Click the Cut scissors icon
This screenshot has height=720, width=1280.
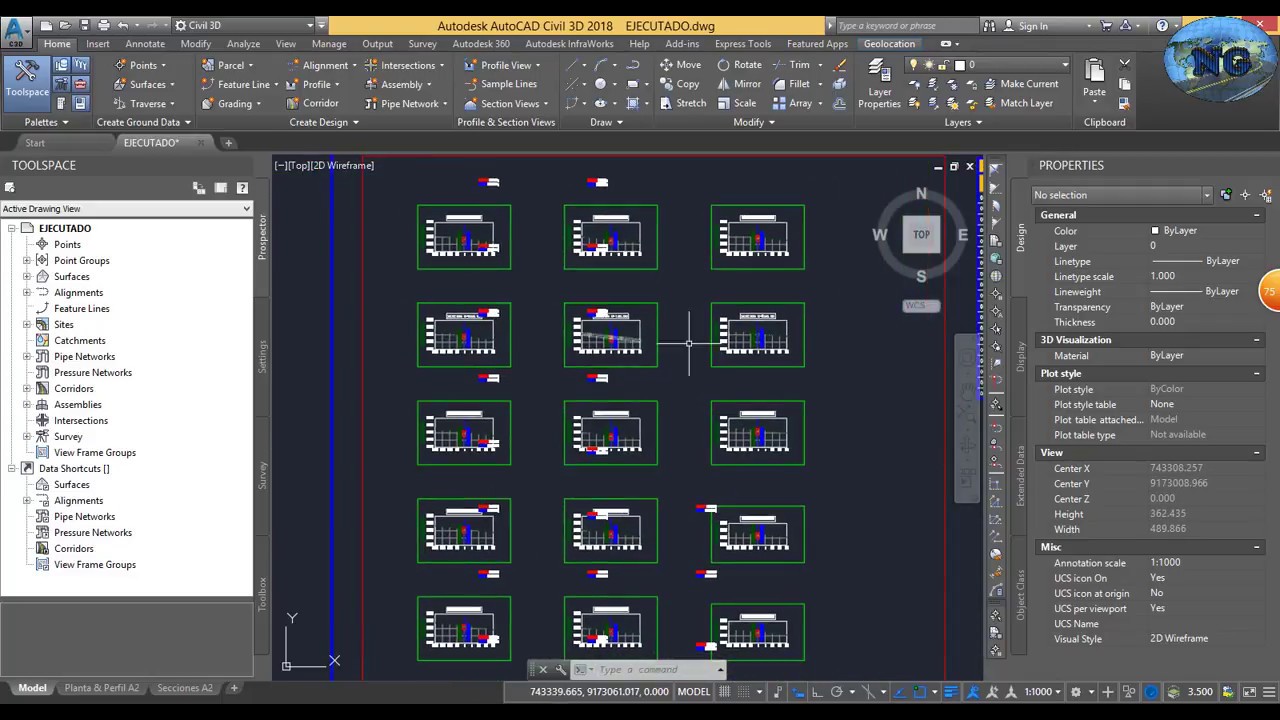click(1125, 65)
